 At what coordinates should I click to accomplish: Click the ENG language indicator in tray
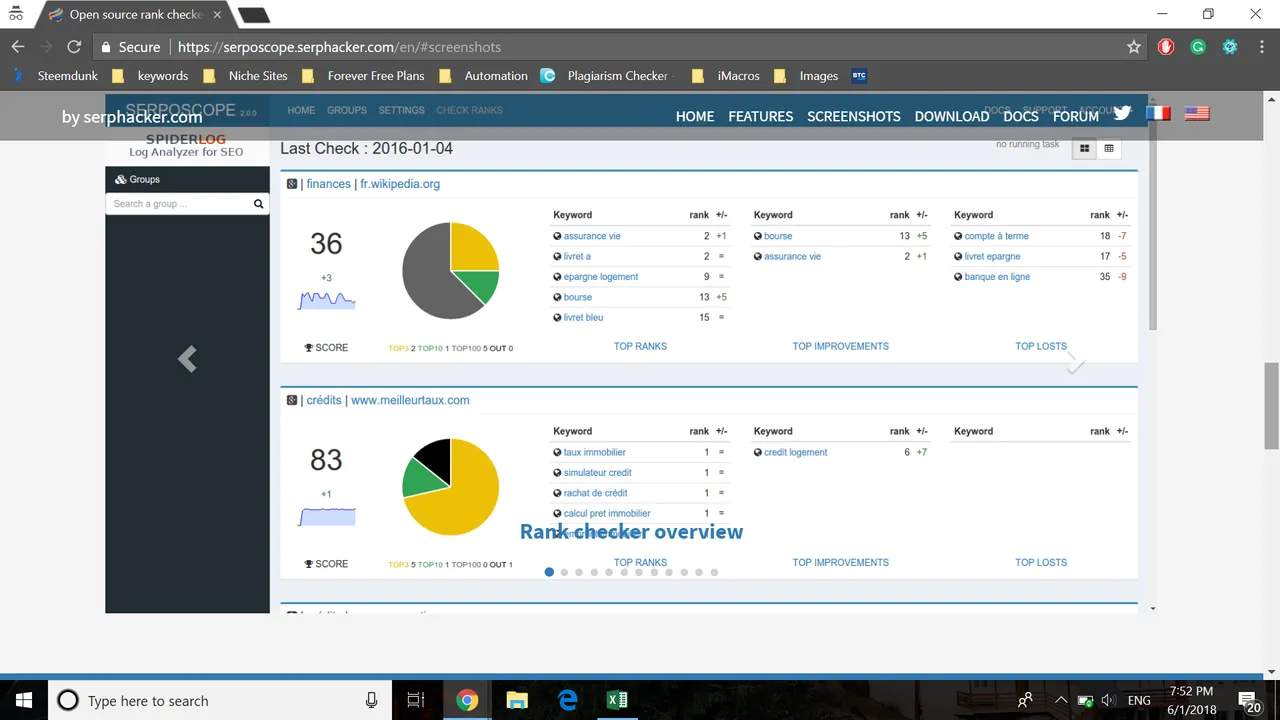coord(1139,700)
